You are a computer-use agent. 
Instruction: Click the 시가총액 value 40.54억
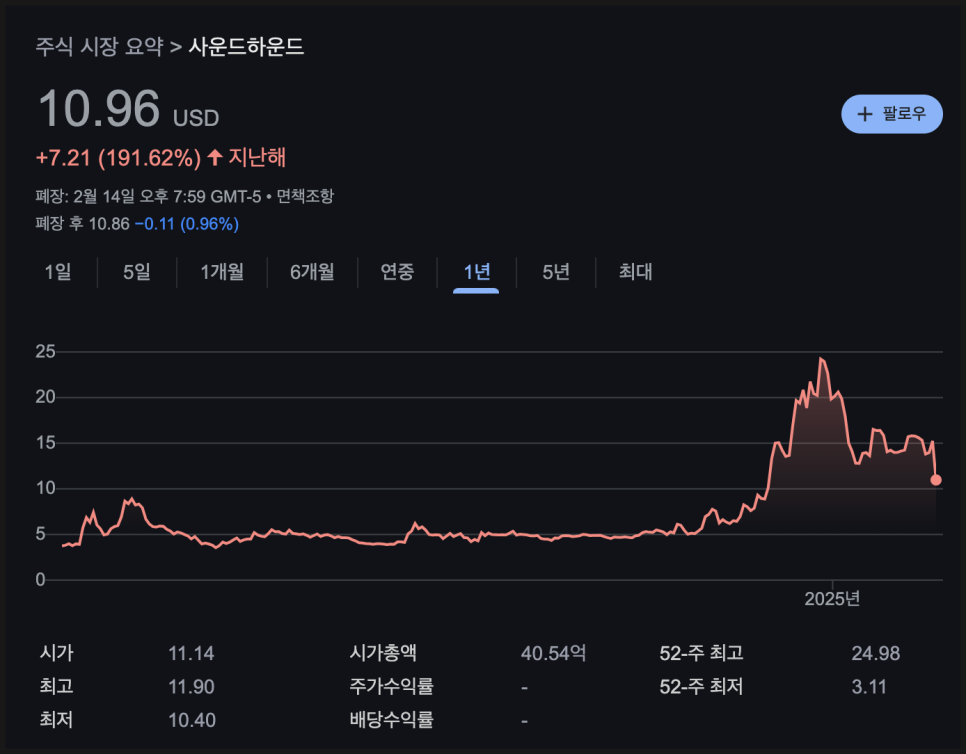[x=553, y=653]
